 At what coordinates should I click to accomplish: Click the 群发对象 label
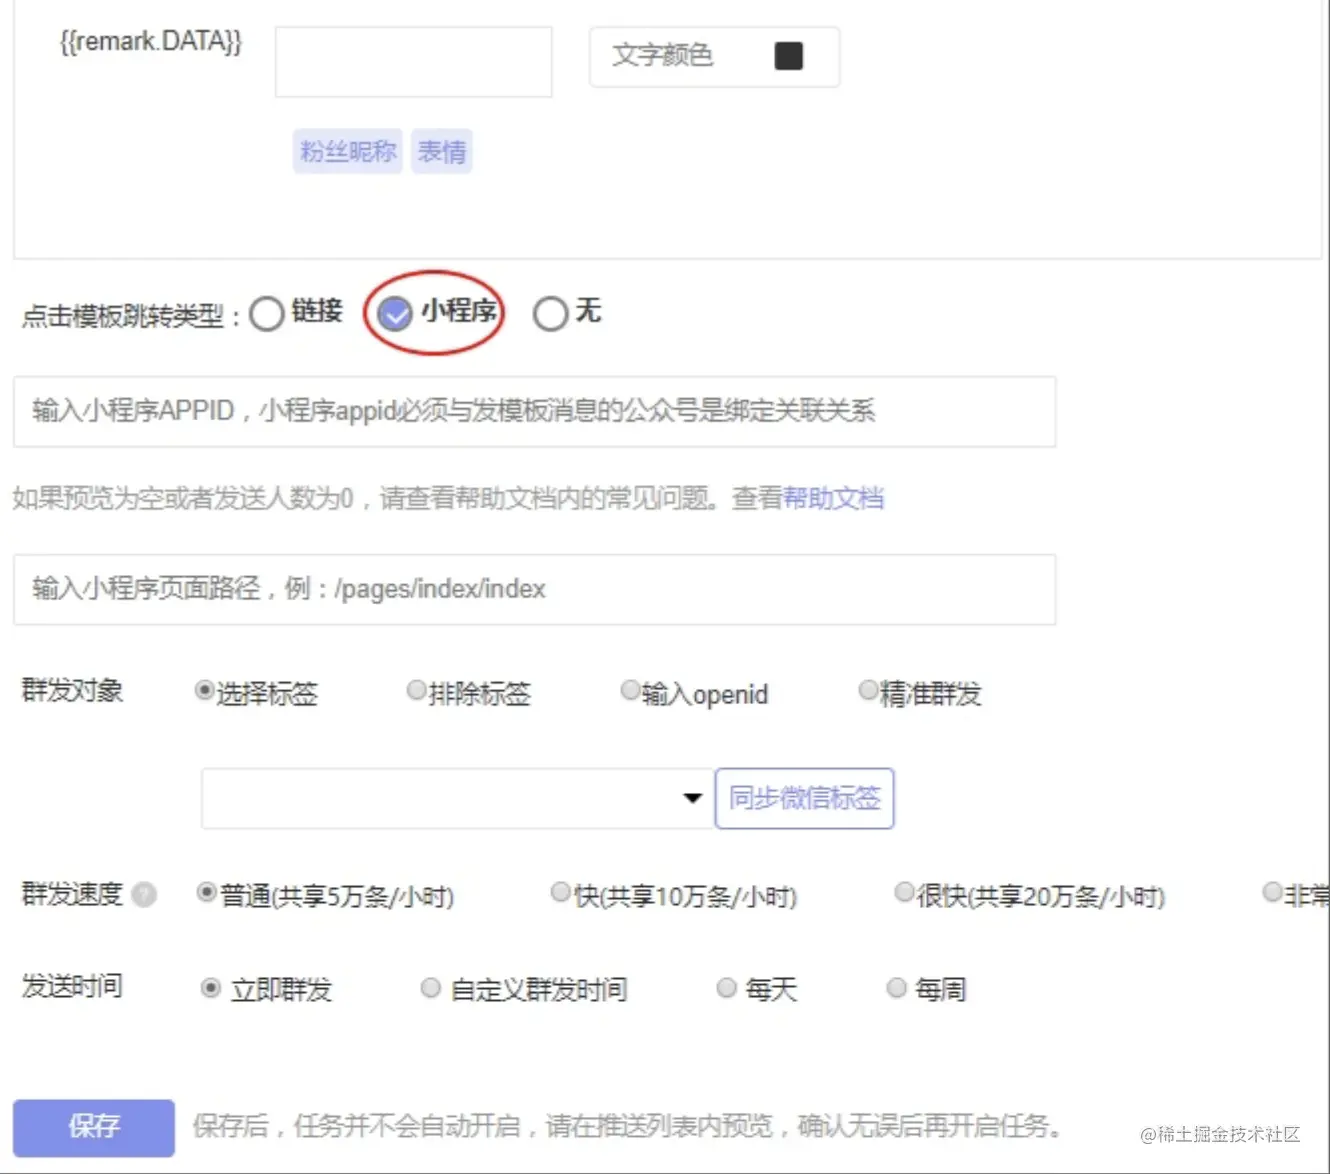tap(72, 690)
